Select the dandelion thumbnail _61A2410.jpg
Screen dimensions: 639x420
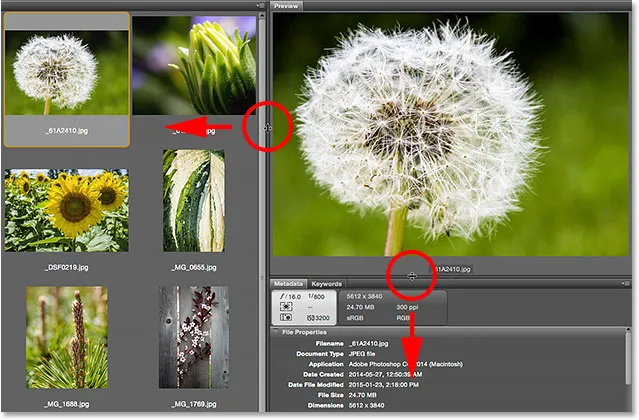66,65
